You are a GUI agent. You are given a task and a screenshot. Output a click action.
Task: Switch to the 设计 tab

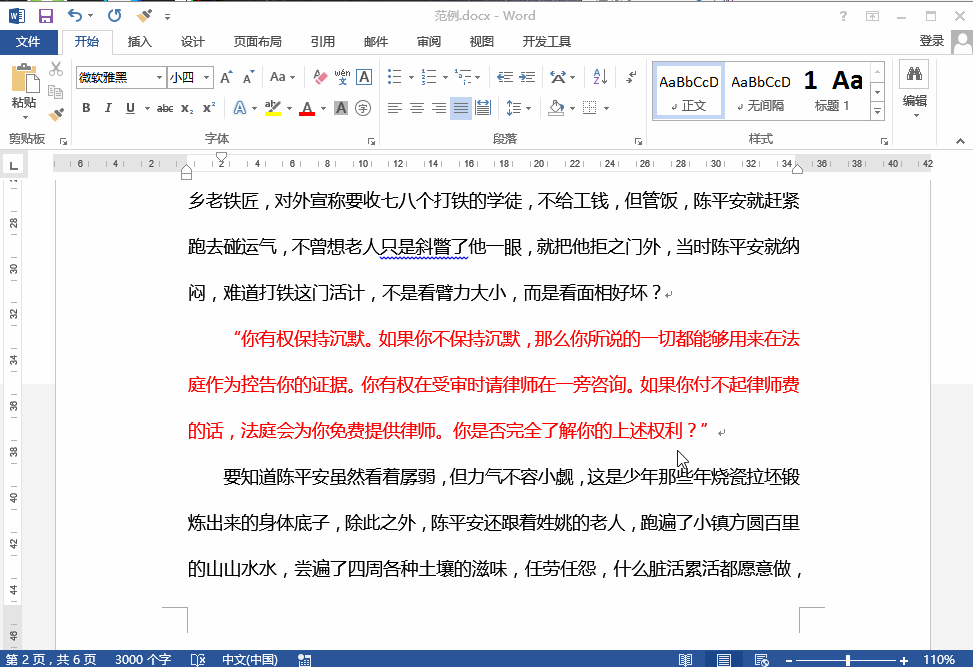pos(192,42)
